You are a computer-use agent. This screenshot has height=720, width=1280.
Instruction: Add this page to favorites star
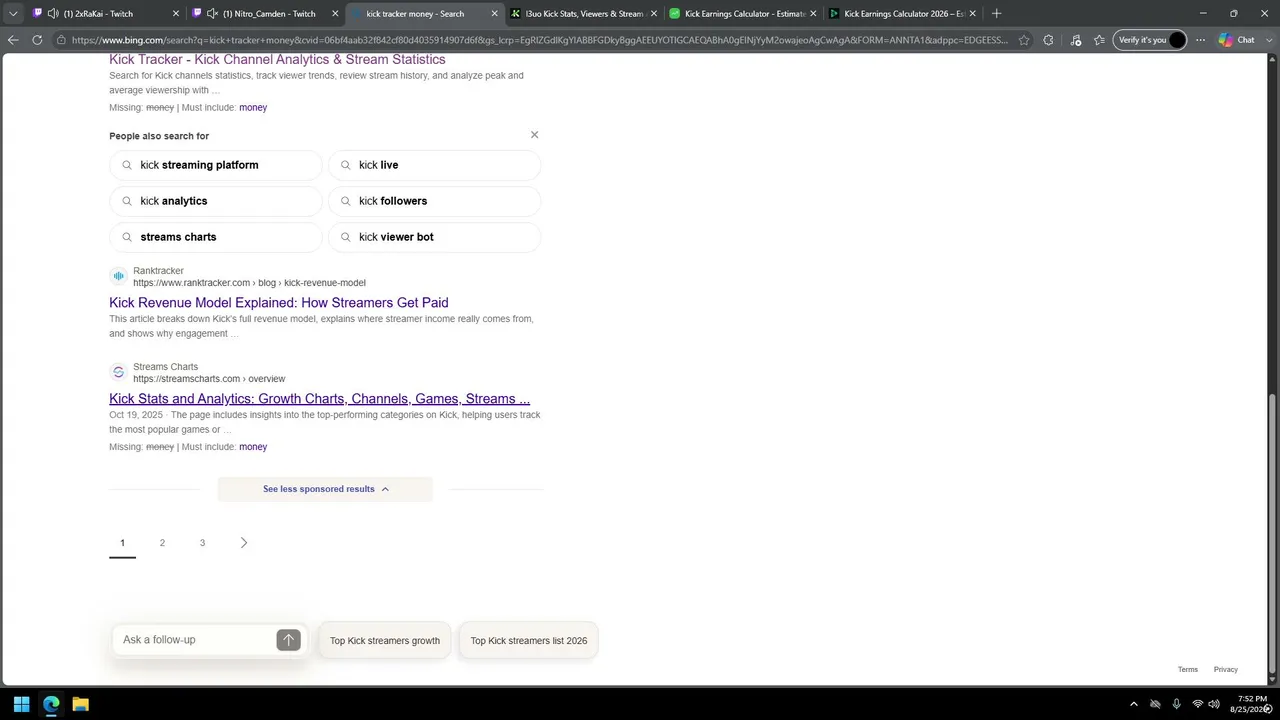1024,40
